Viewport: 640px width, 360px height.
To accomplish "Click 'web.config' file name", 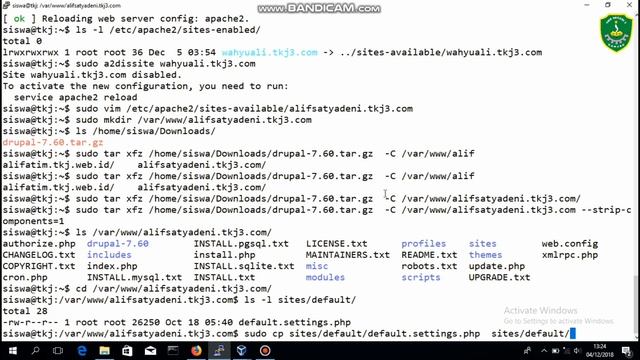I will pyautogui.click(x=570, y=244).
